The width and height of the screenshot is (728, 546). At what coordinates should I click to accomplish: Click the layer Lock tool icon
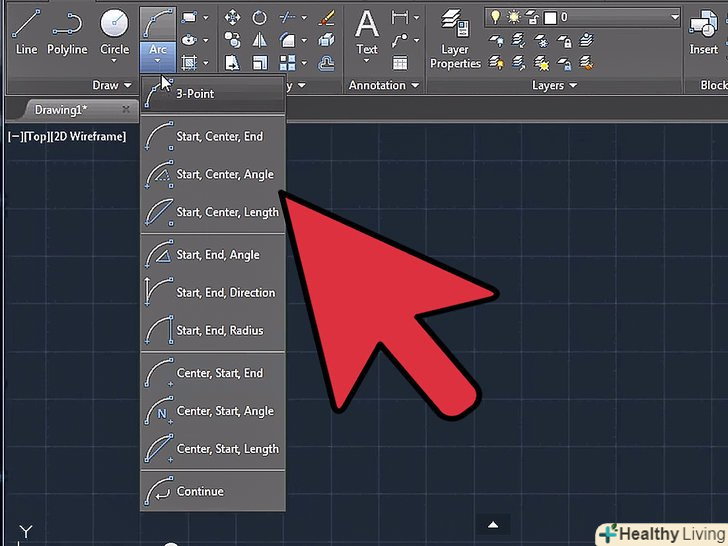click(x=564, y=41)
